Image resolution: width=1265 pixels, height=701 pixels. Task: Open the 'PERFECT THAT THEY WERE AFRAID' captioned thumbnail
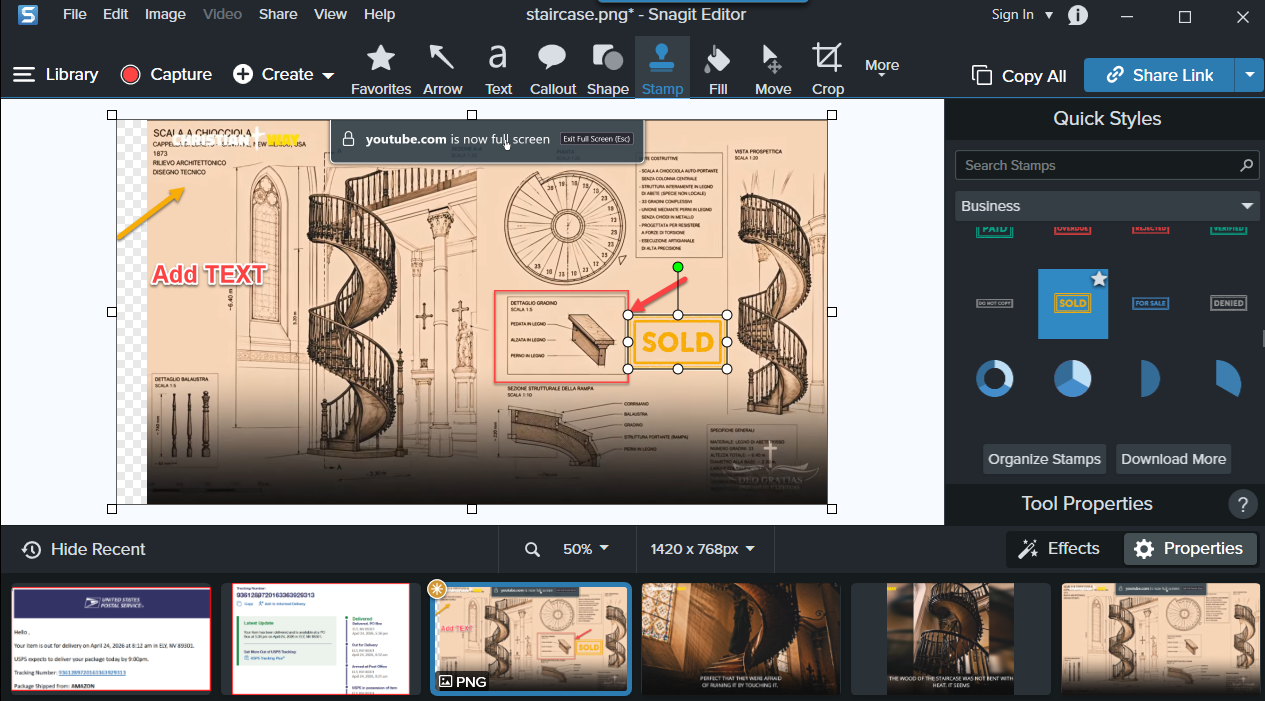[x=740, y=639]
